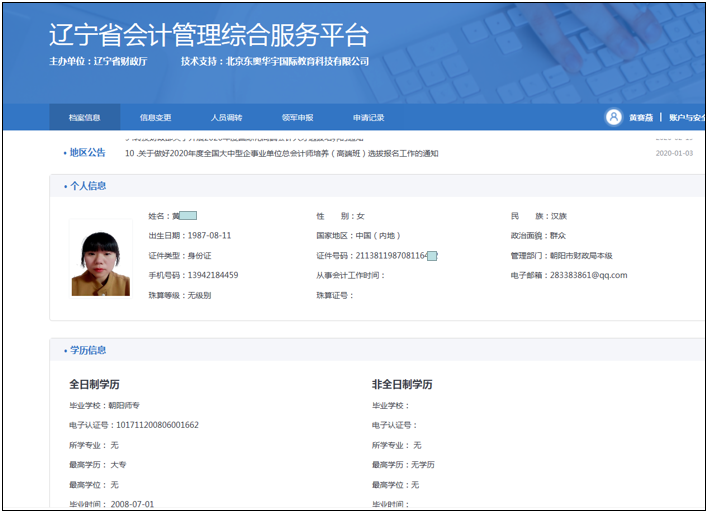Click the 个人信息 section header

[x=88, y=186]
